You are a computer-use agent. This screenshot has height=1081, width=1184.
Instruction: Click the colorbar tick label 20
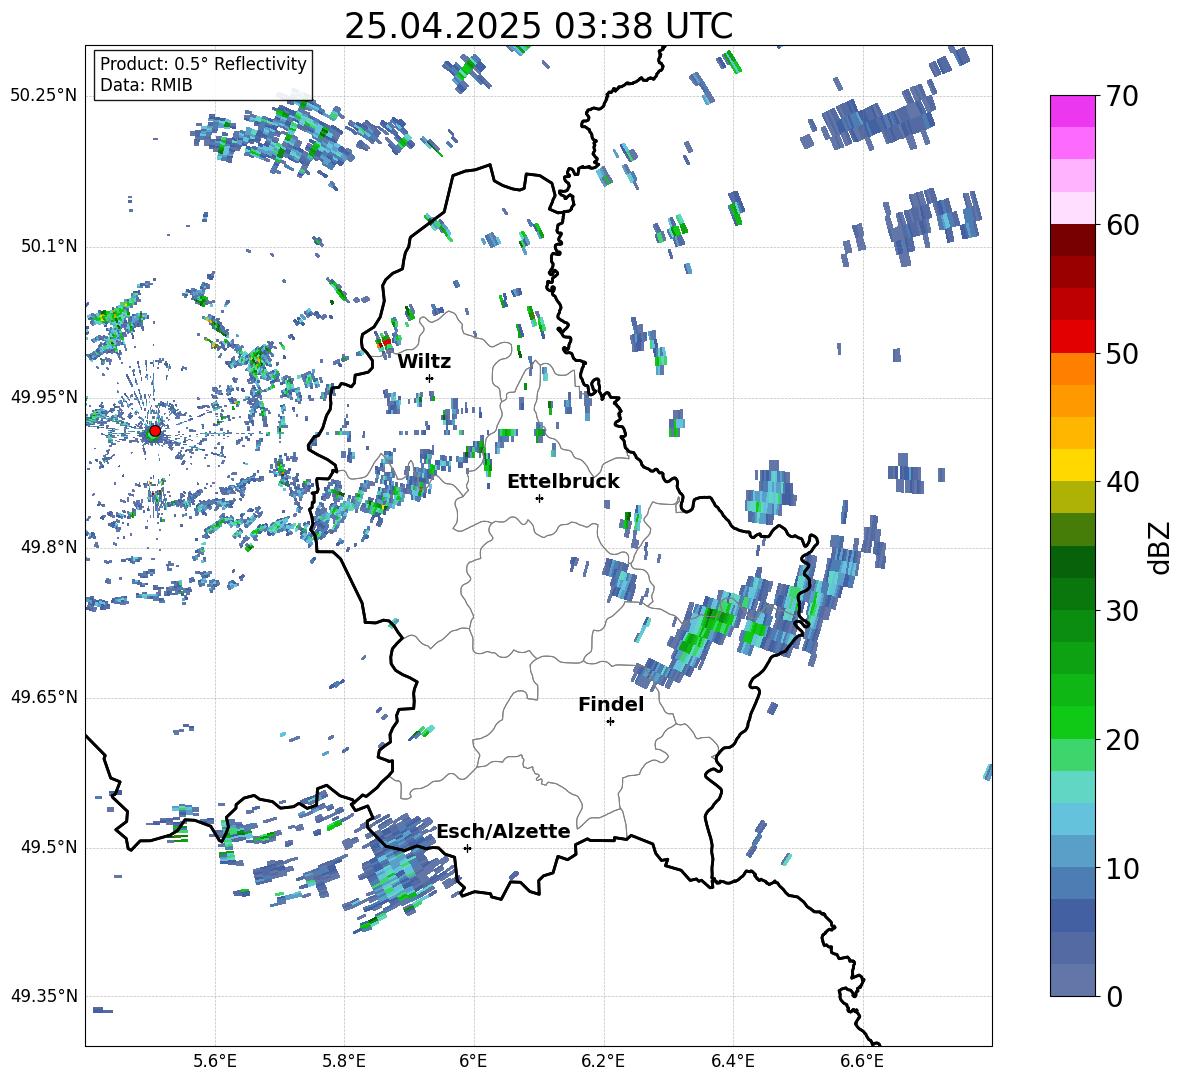1121,740
